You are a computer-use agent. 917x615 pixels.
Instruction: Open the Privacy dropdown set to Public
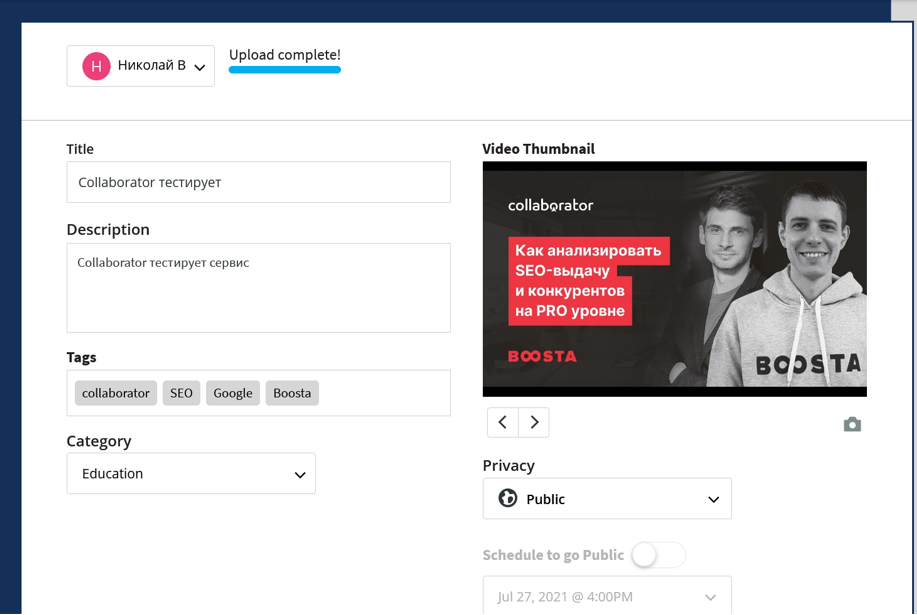click(x=607, y=498)
